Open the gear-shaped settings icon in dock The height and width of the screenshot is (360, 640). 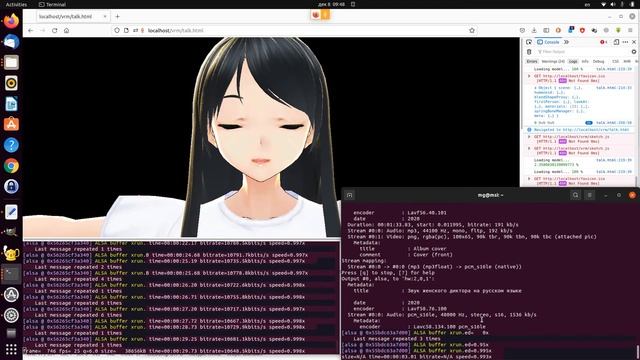(11, 315)
